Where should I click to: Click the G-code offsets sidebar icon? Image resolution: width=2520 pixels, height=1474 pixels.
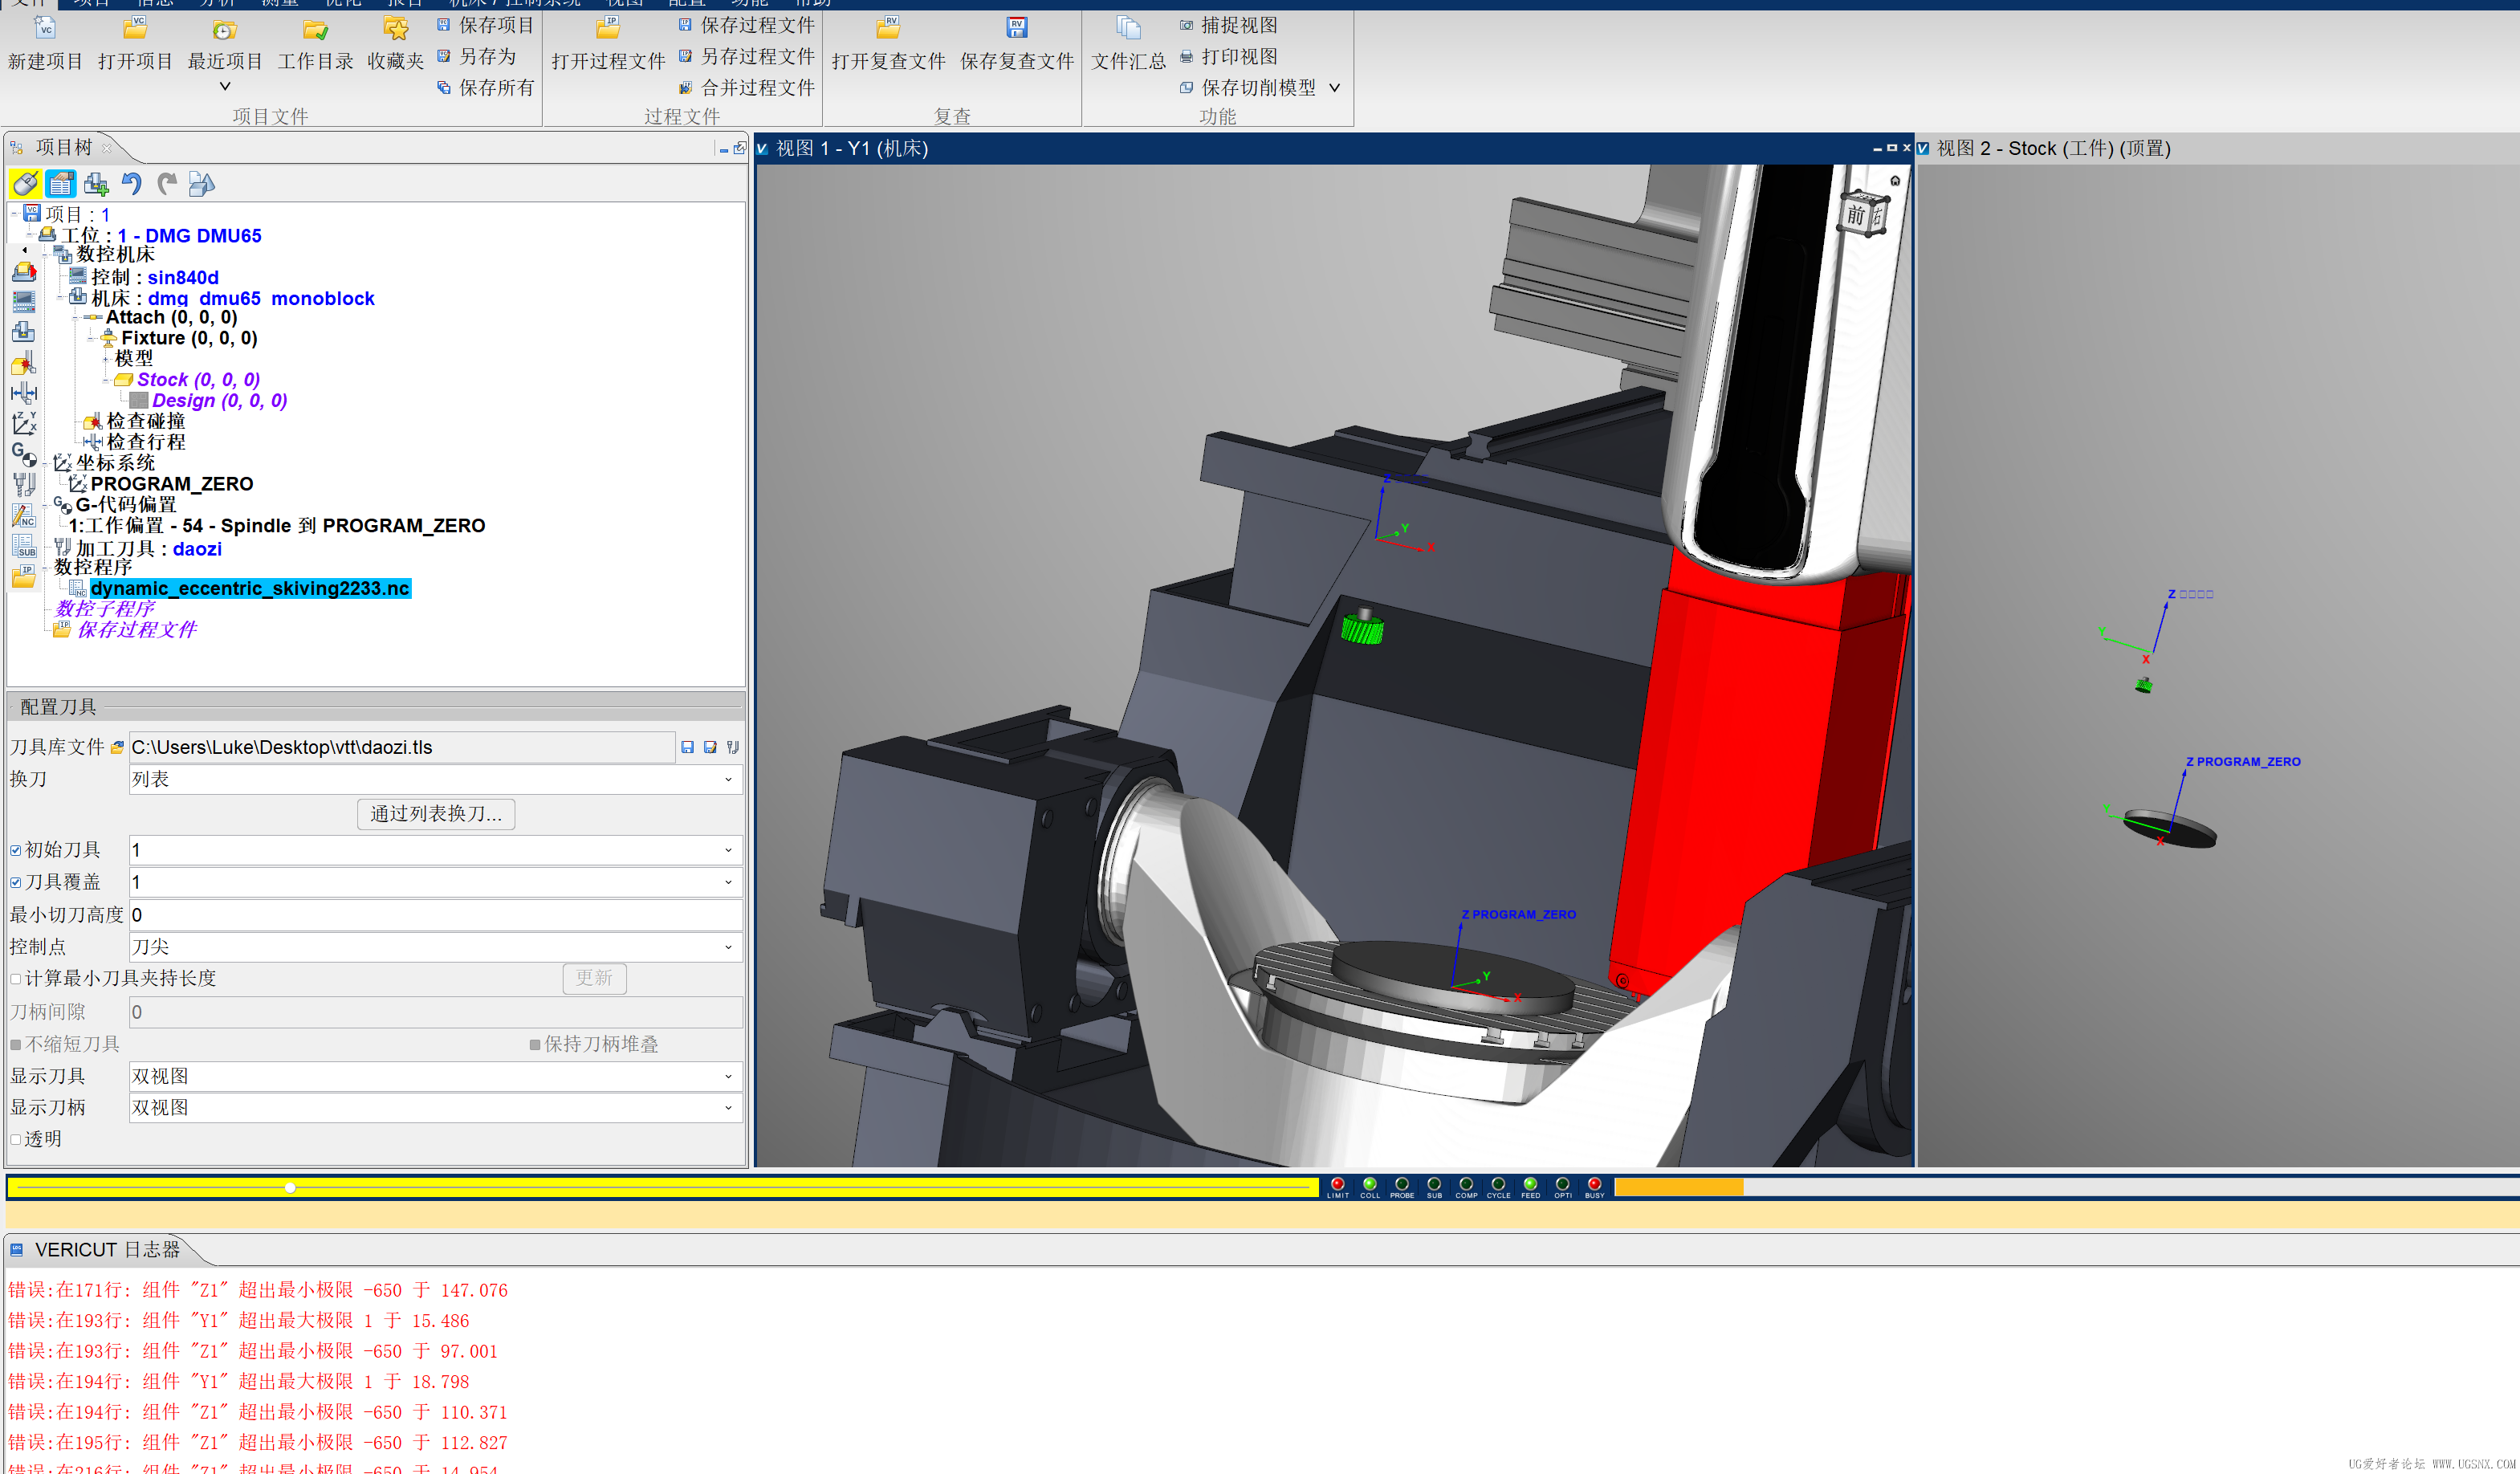(x=24, y=455)
